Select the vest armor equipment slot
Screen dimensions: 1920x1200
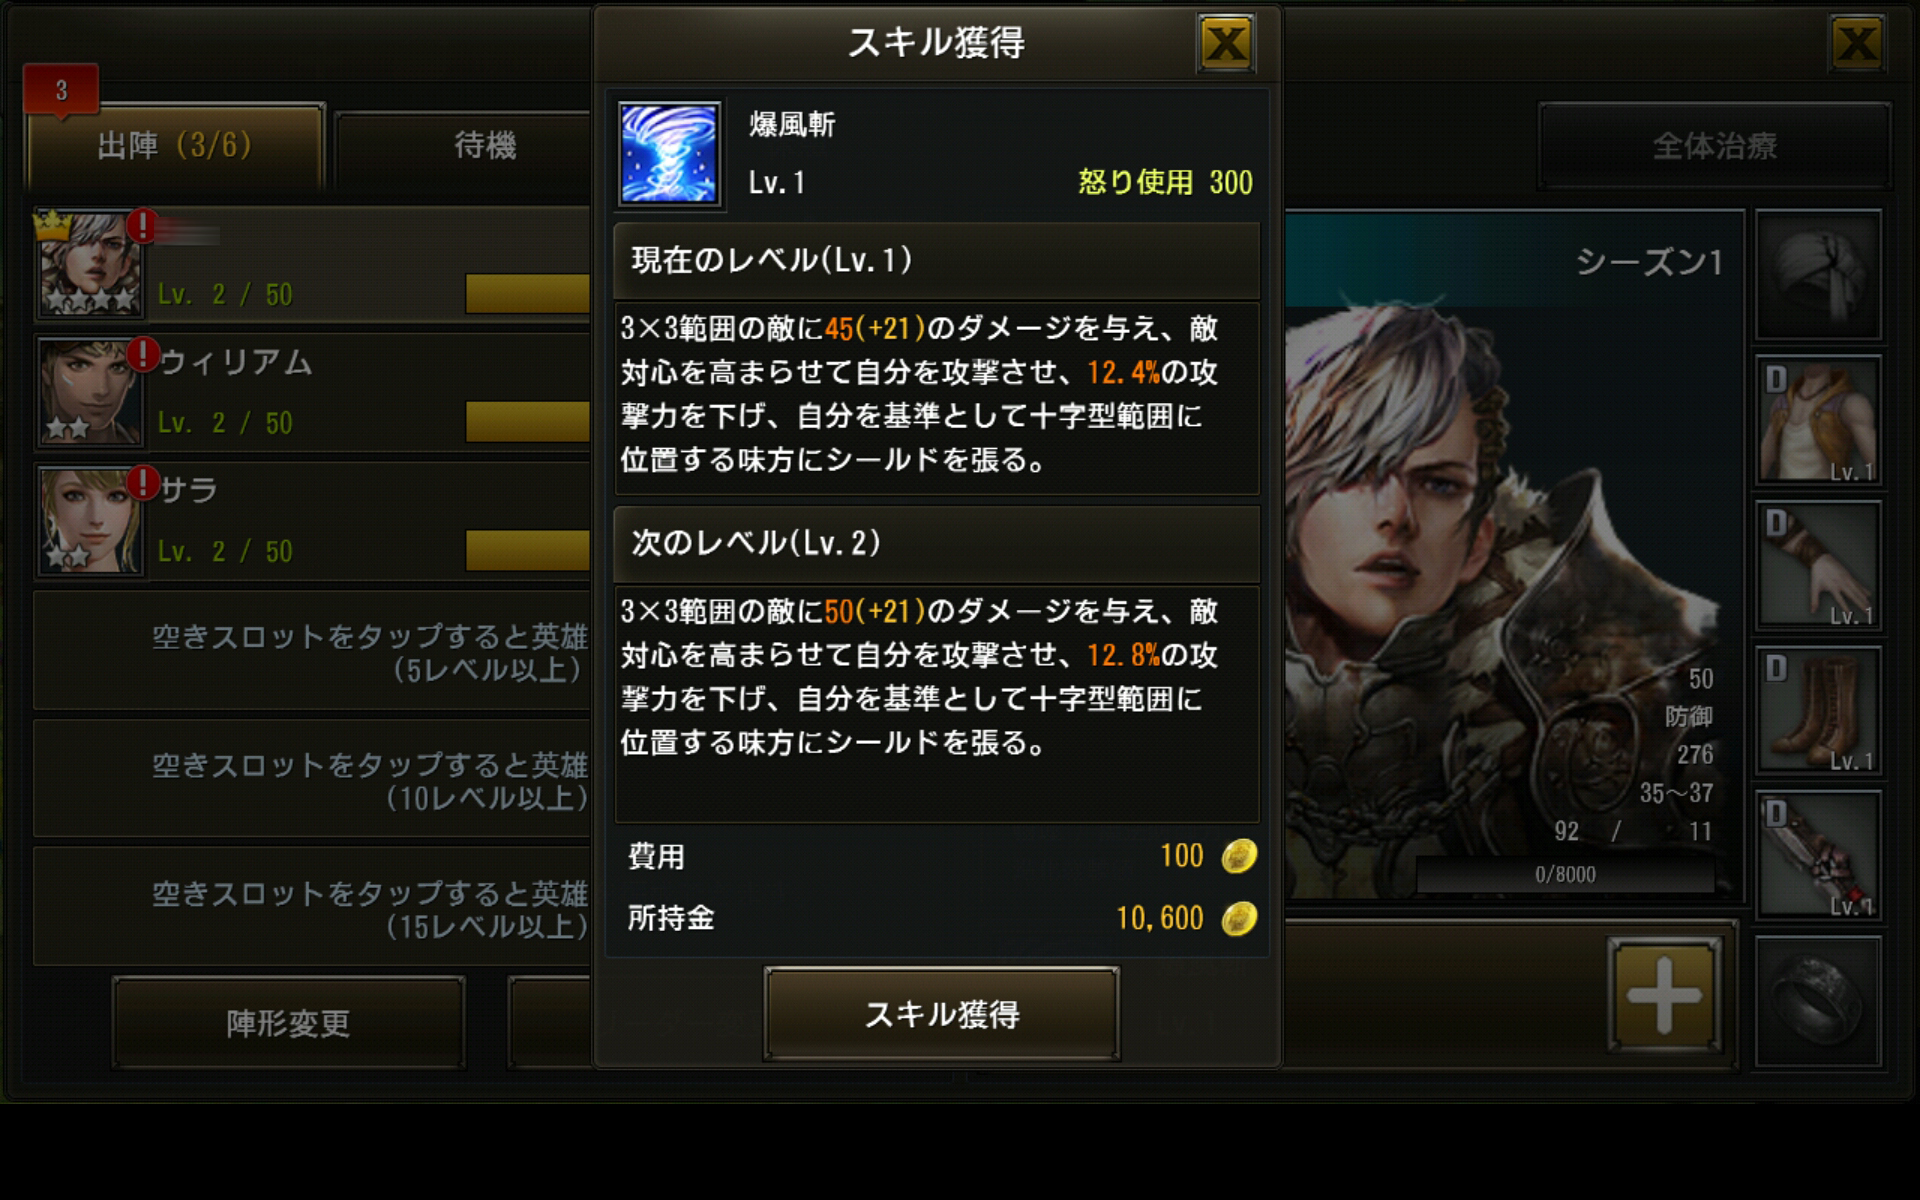[x=1818, y=420]
